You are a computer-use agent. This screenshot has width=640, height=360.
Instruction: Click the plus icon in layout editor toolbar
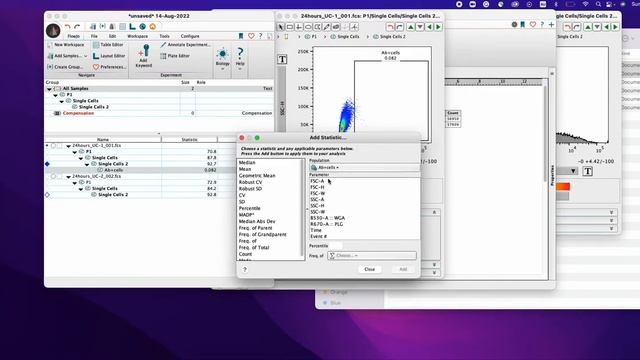click(551, 25)
